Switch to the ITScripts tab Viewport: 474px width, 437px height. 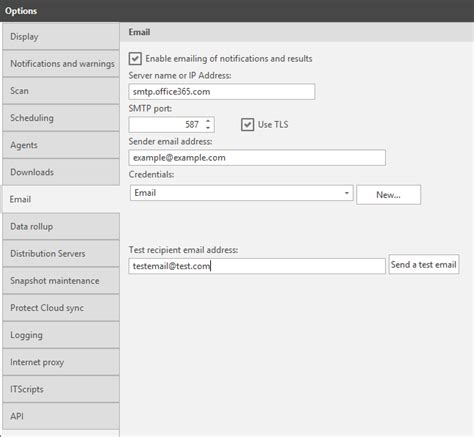tap(61, 389)
